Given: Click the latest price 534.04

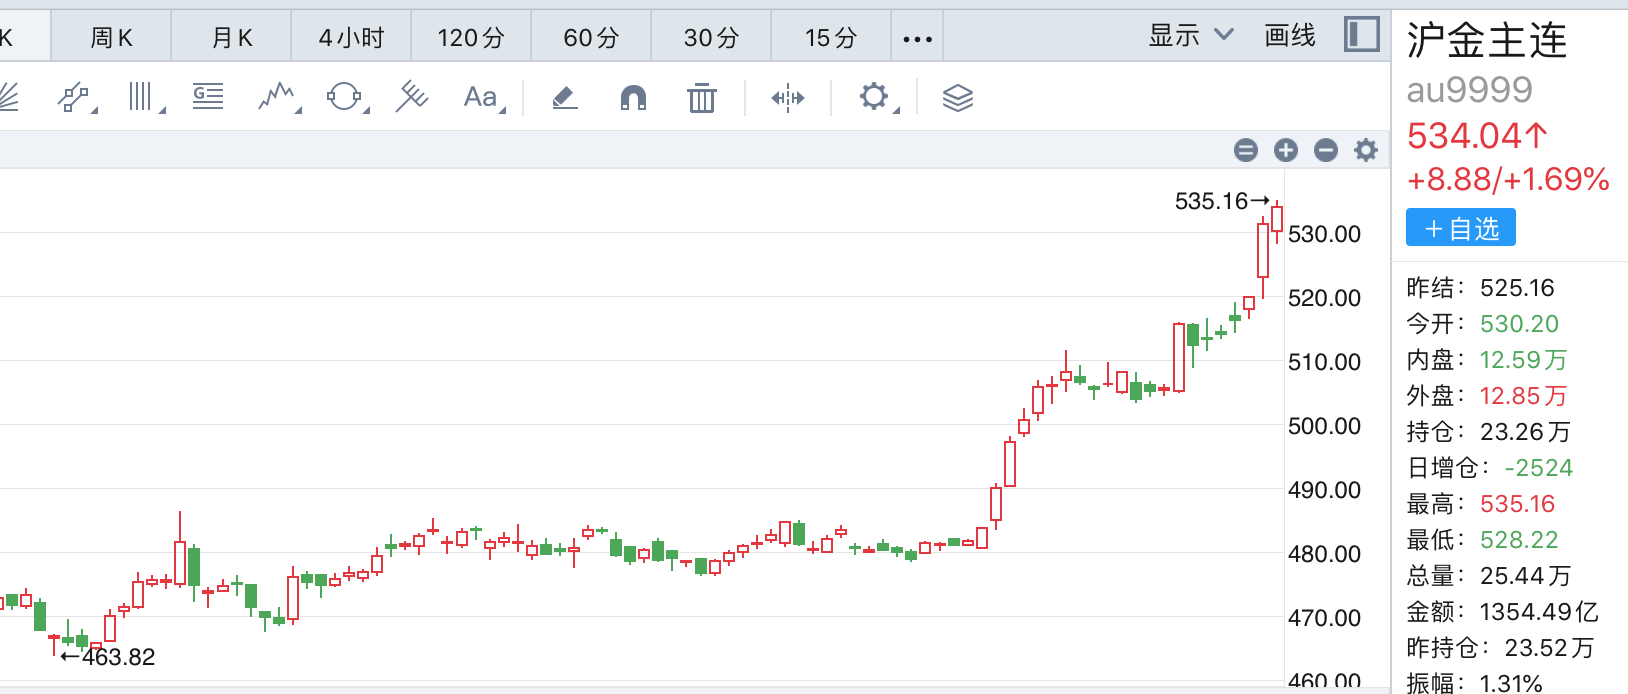Looking at the screenshot, I should tap(1477, 135).
